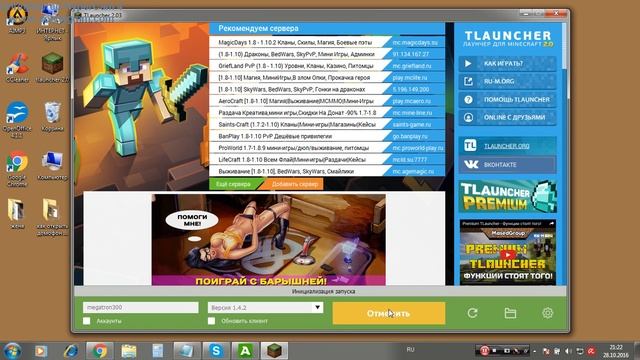This screenshot has width=640, height=360.
Task: Open the Компьютер desktop icon
Action: point(52,166)
